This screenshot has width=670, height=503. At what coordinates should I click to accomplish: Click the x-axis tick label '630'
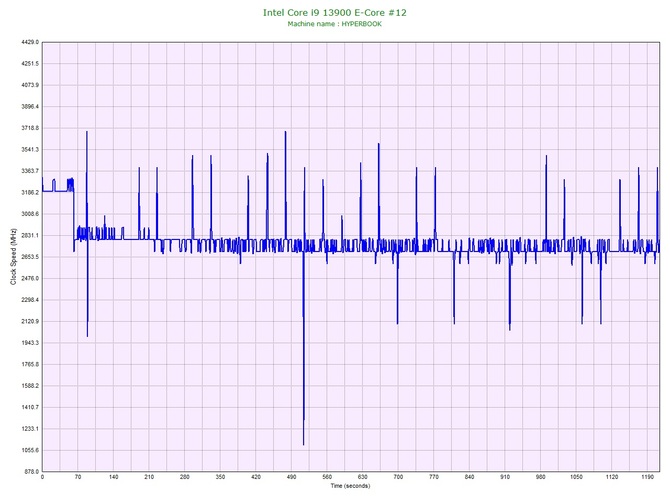pos(363,477)
